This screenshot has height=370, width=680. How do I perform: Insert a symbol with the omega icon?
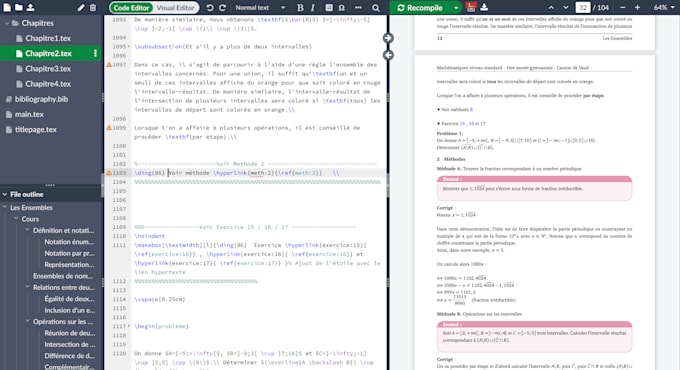pos(342,8)
